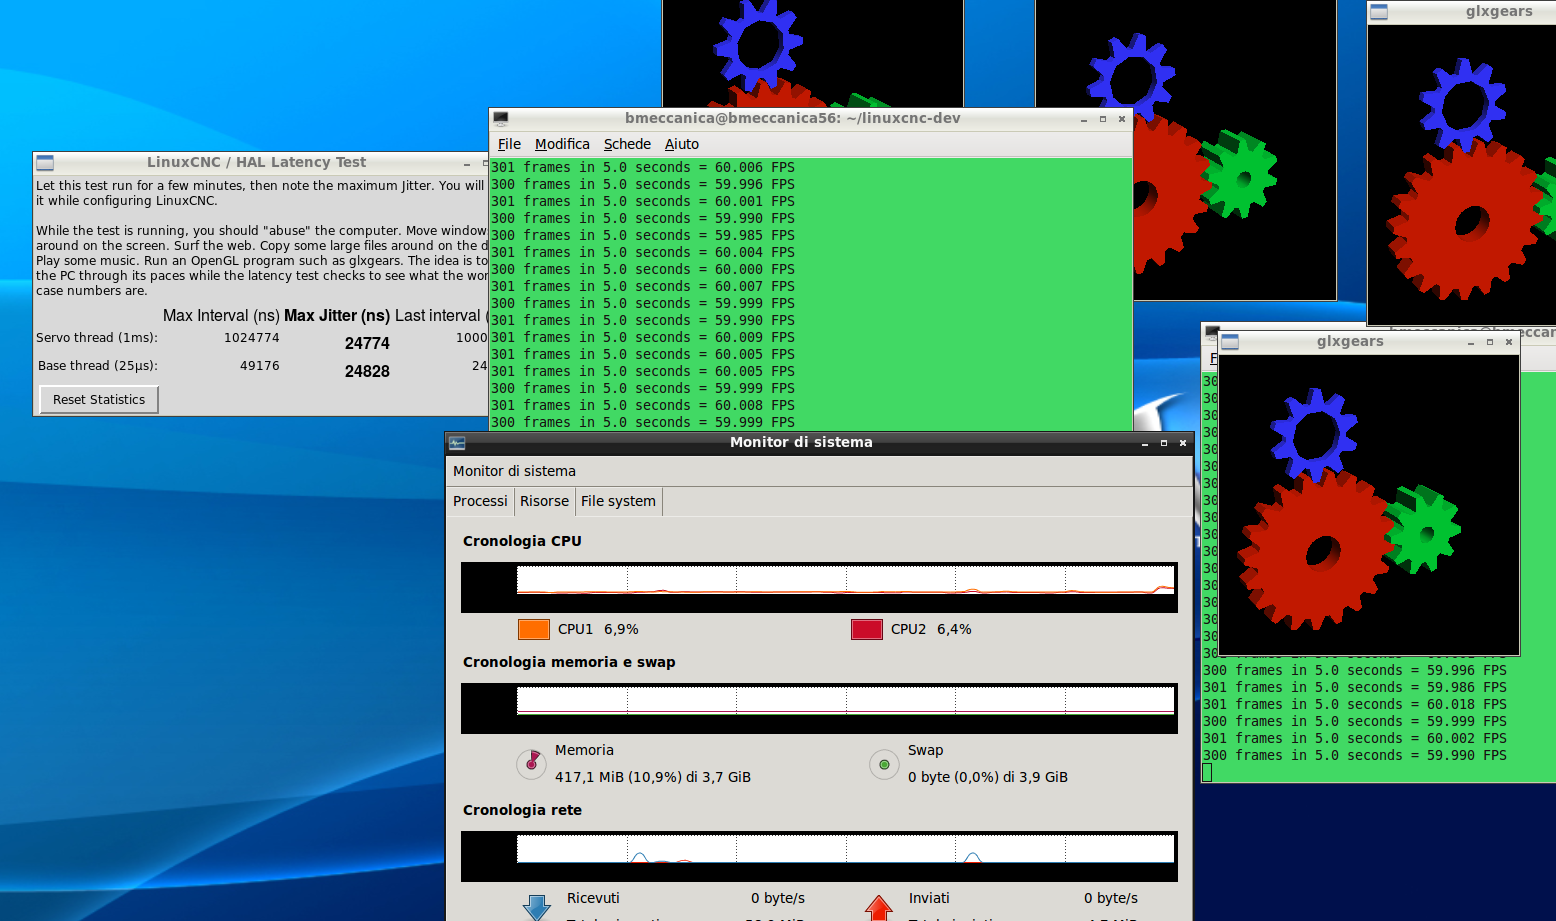The width and height of the screenshot is (1556, 921).
Task: Click swap usage text 0 byte (0,0%)
Action: [x=988, y=777]
